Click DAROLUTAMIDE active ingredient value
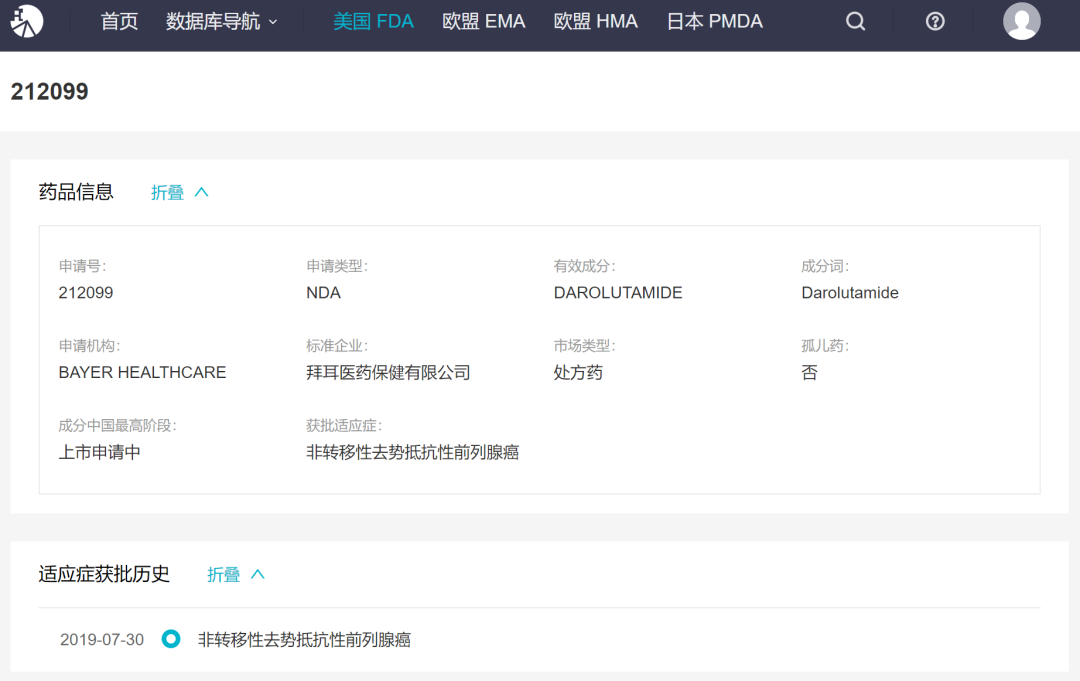This screenshot has width=1080, height=681. coord(618,293)
